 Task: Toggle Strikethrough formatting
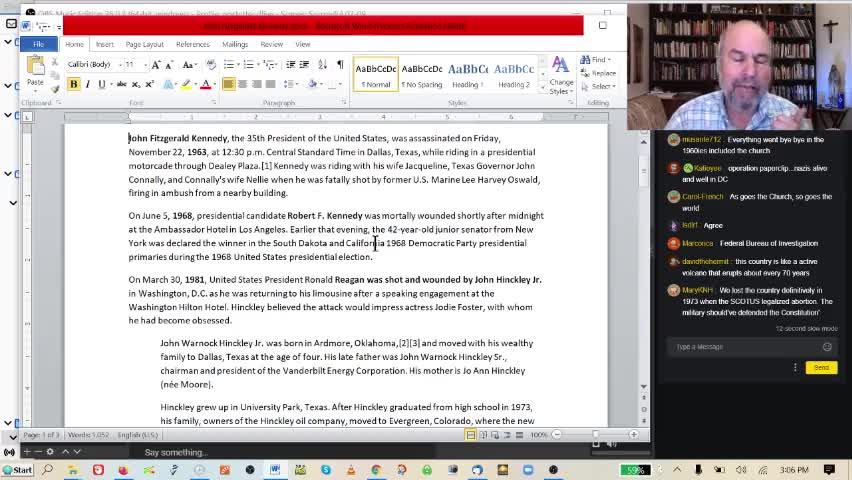pos(121,84)
